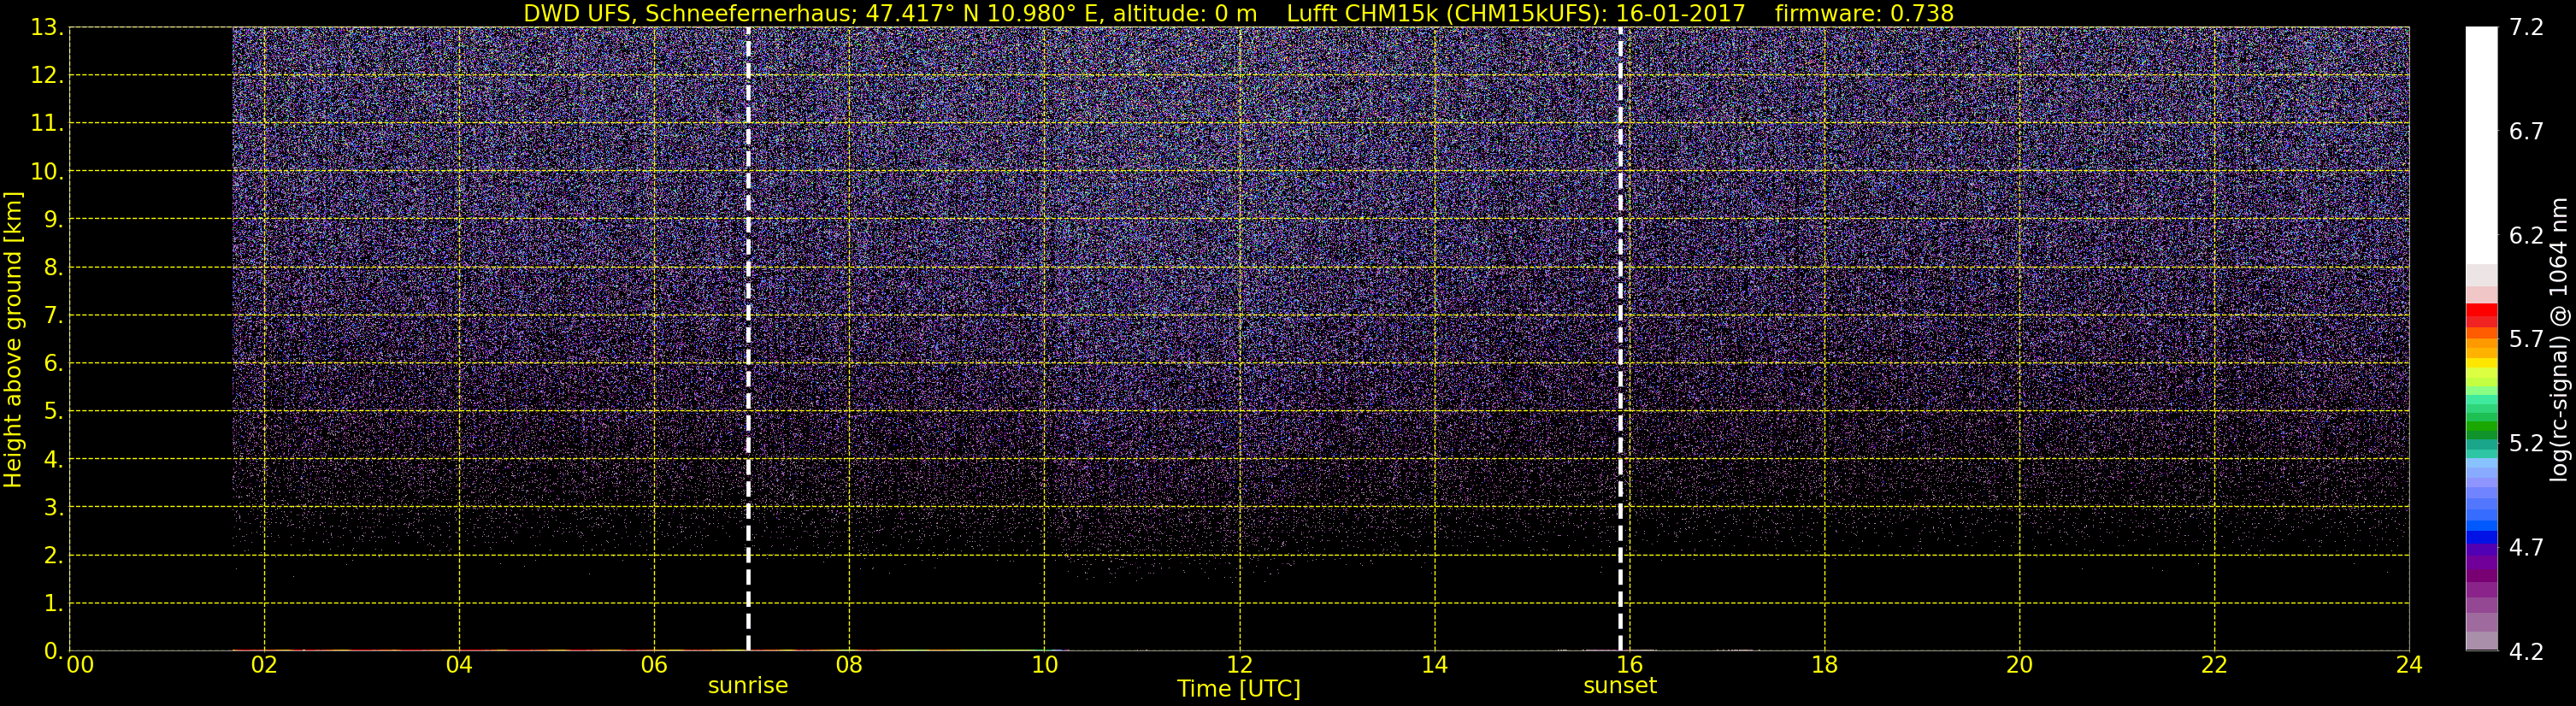Screen dimensions: 2576x706
Task: Select the height axis tick label at 6 km
Action: pos(53,364)
